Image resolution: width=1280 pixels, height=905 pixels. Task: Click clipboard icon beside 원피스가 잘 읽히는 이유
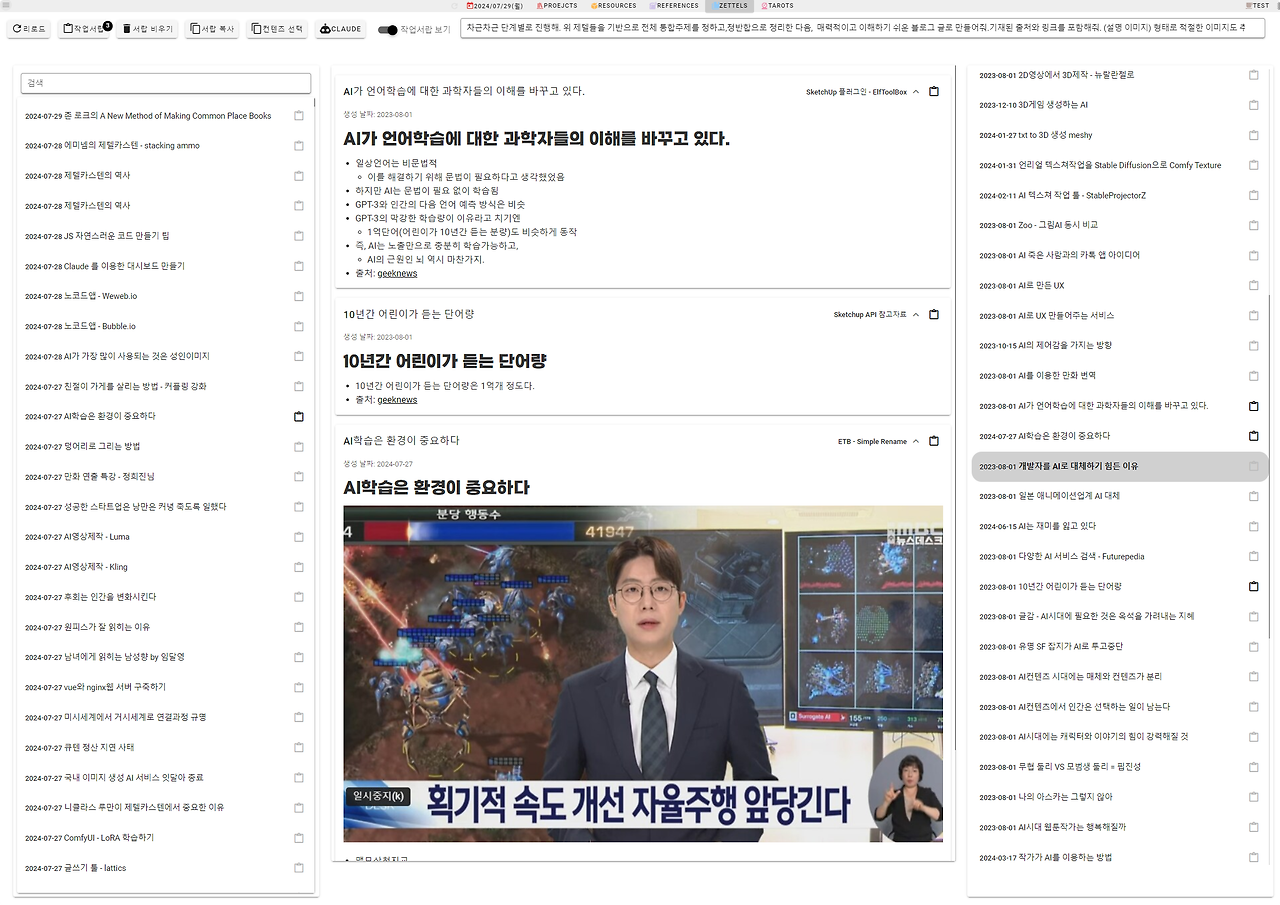pos(299,627)
